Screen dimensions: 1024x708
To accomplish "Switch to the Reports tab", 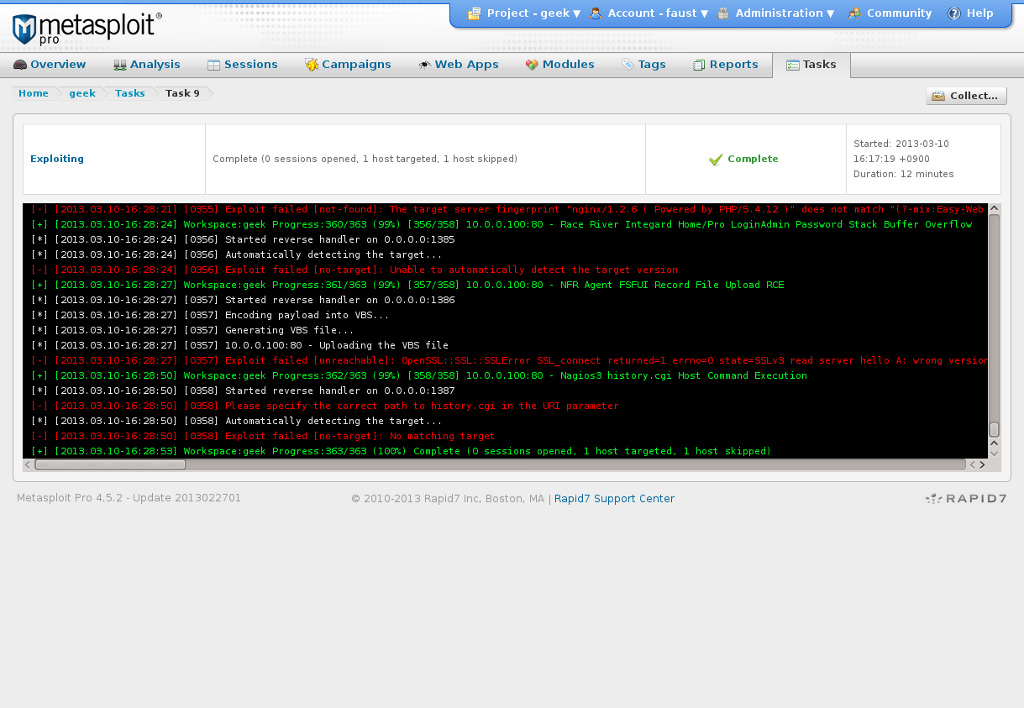I will pos(726,65).
